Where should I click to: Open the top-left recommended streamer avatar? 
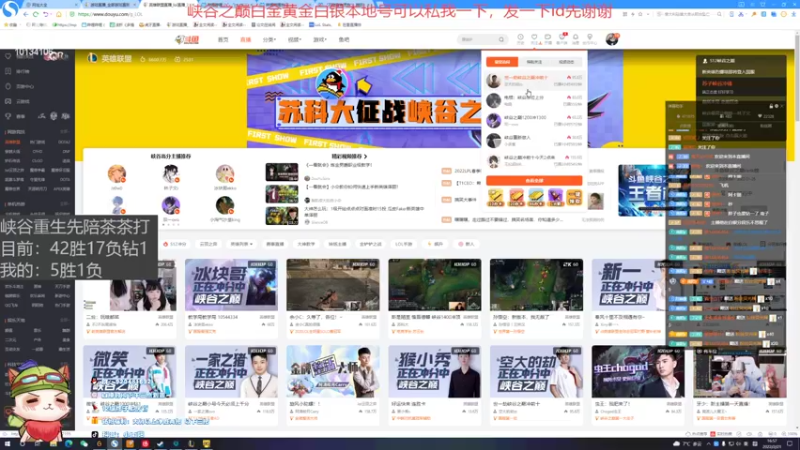tap(117, 174)
